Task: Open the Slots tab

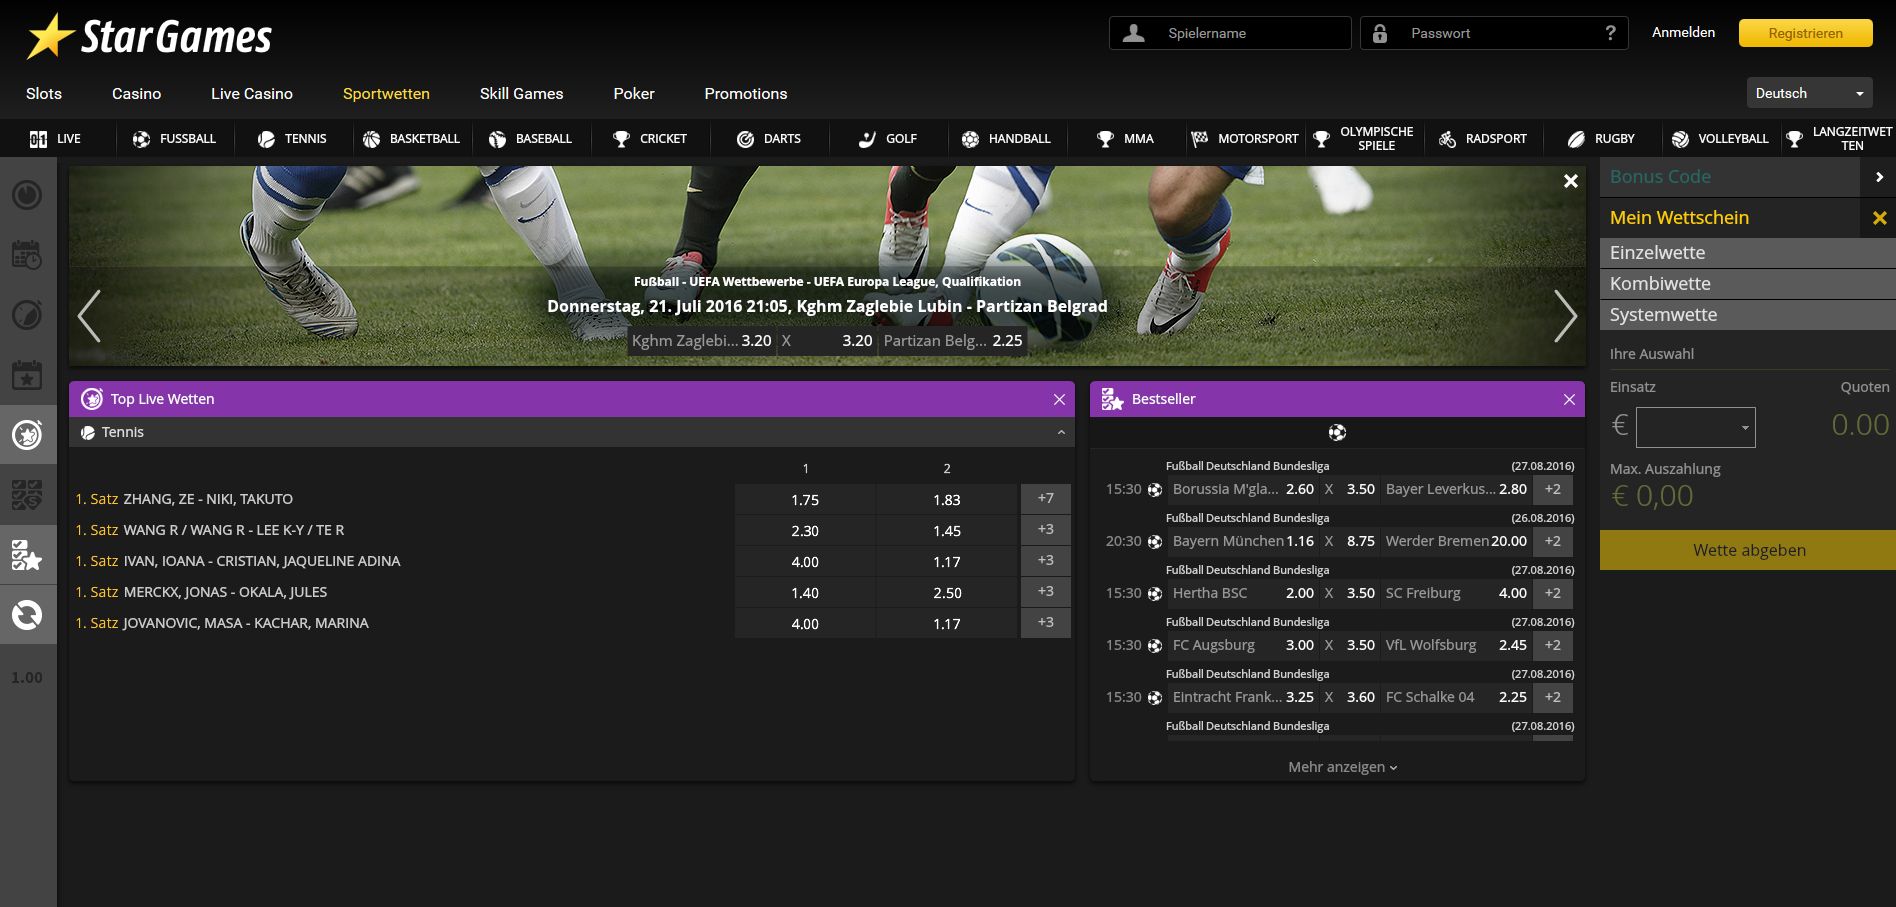Action: (x=44, y=93)
